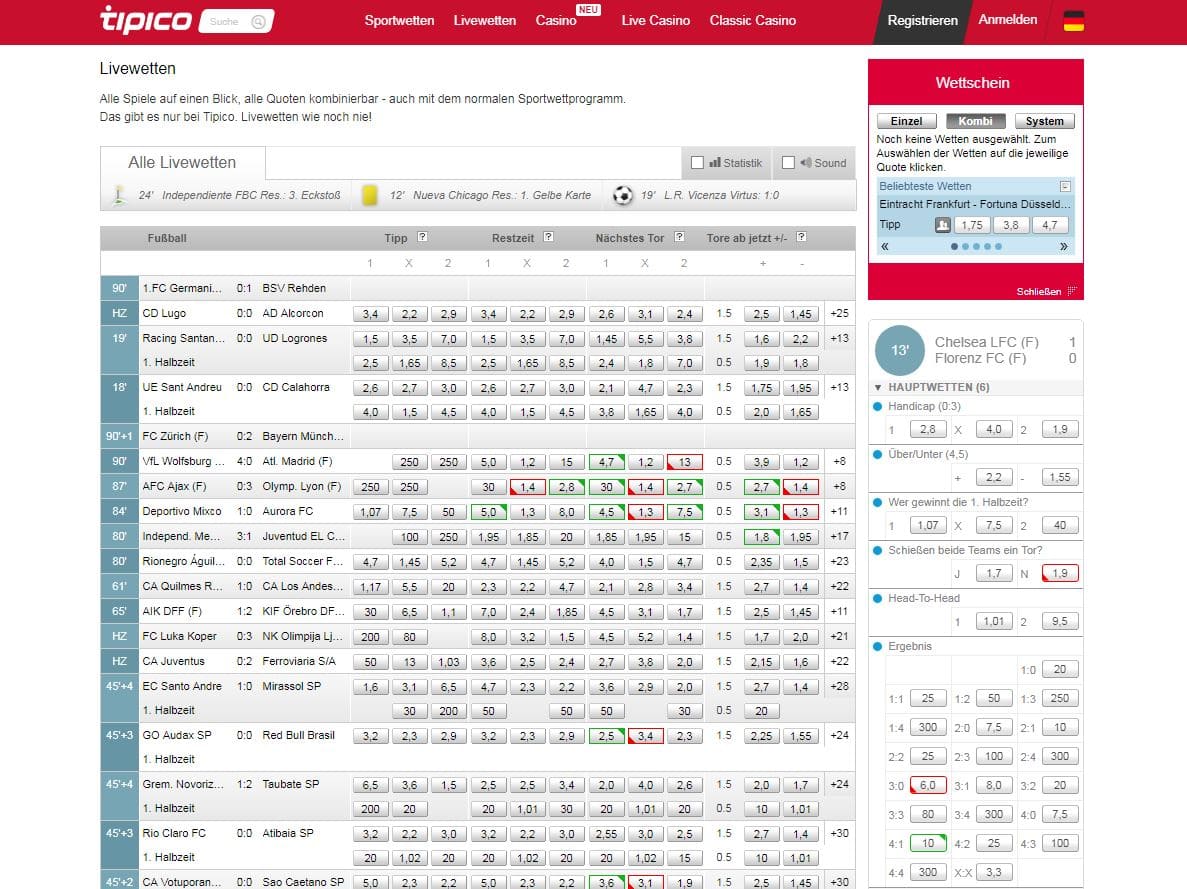
Task: Click the Nueva Chicago Res. Gelbe Karte event
Action: [490, 195]
